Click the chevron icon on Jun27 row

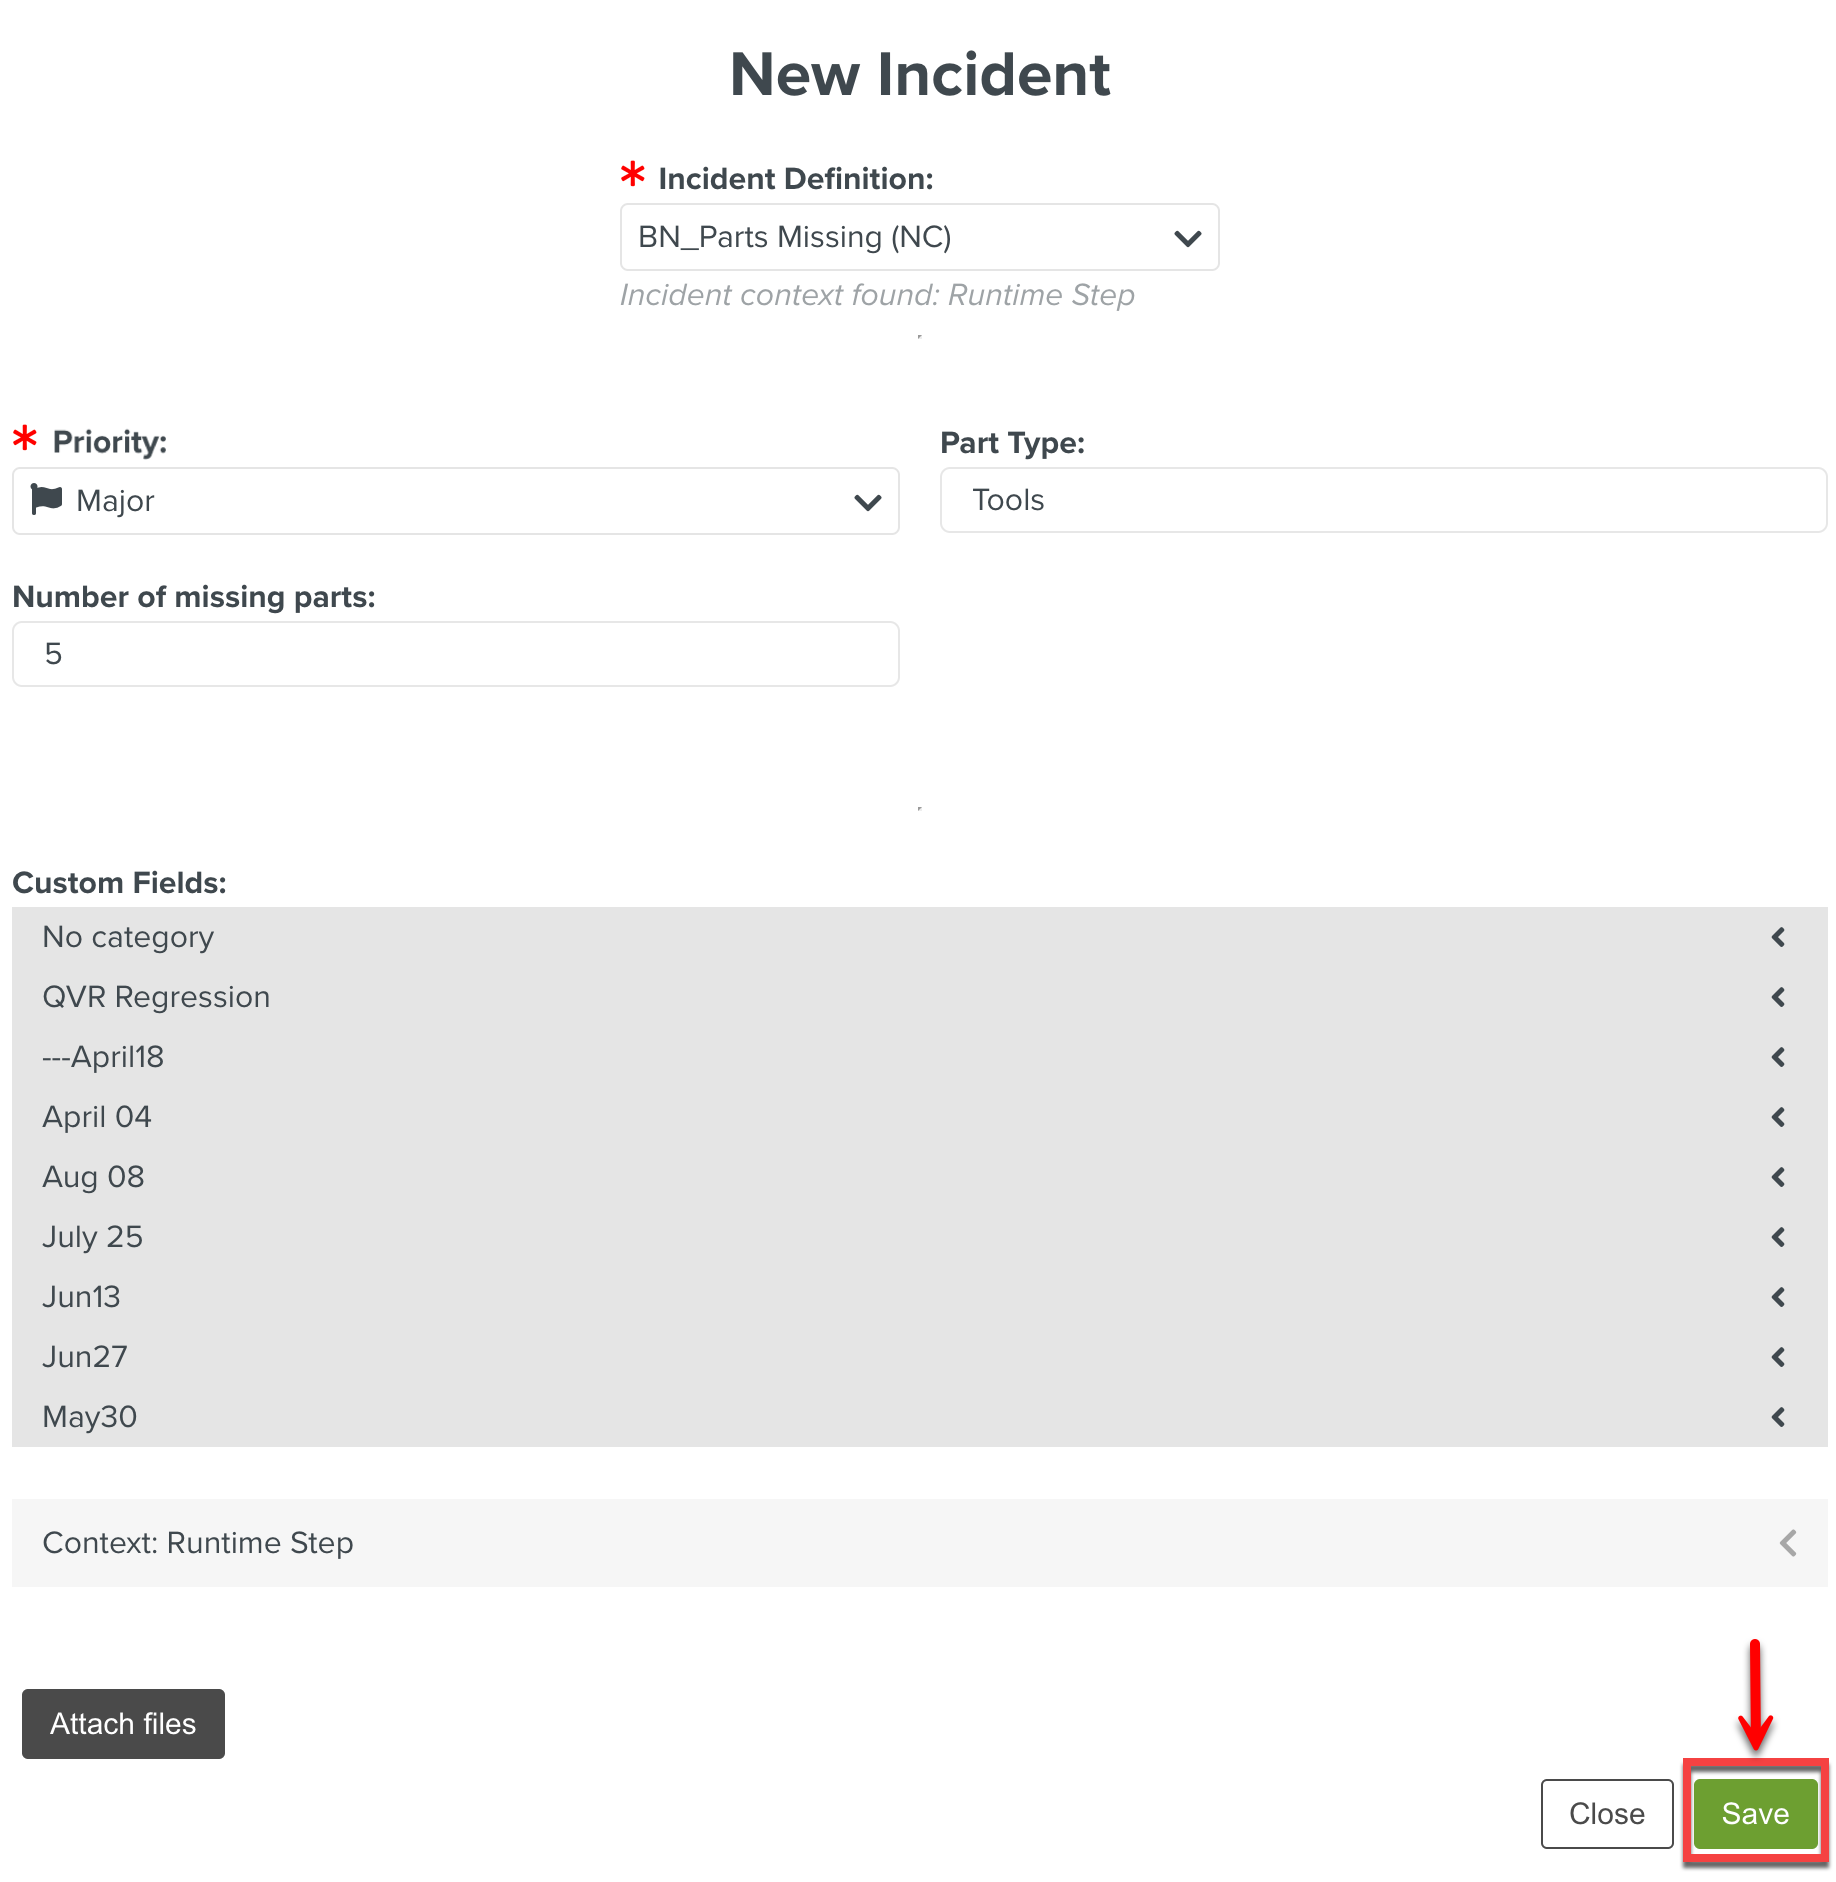click(1778, 1357)
